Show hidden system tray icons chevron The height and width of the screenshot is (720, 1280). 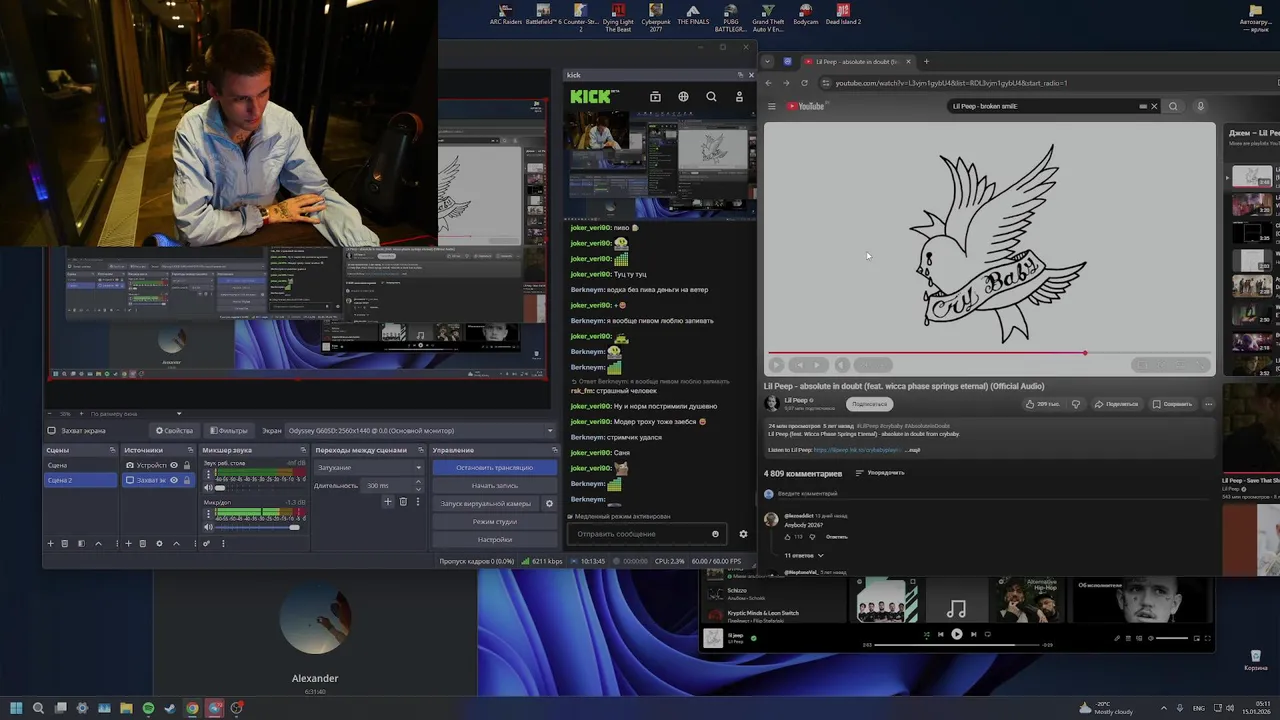pos(1162,708)
